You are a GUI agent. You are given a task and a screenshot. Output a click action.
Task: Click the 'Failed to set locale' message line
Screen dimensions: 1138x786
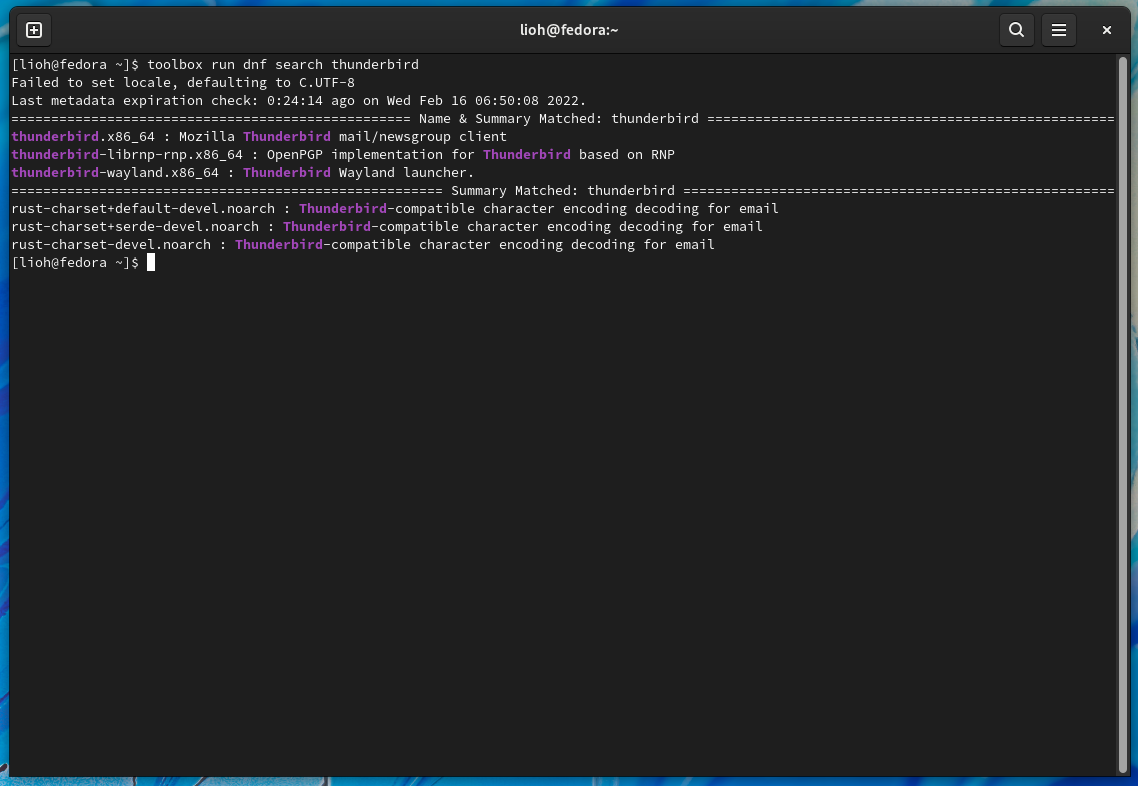pyautogui.click(x=183, y=83)
